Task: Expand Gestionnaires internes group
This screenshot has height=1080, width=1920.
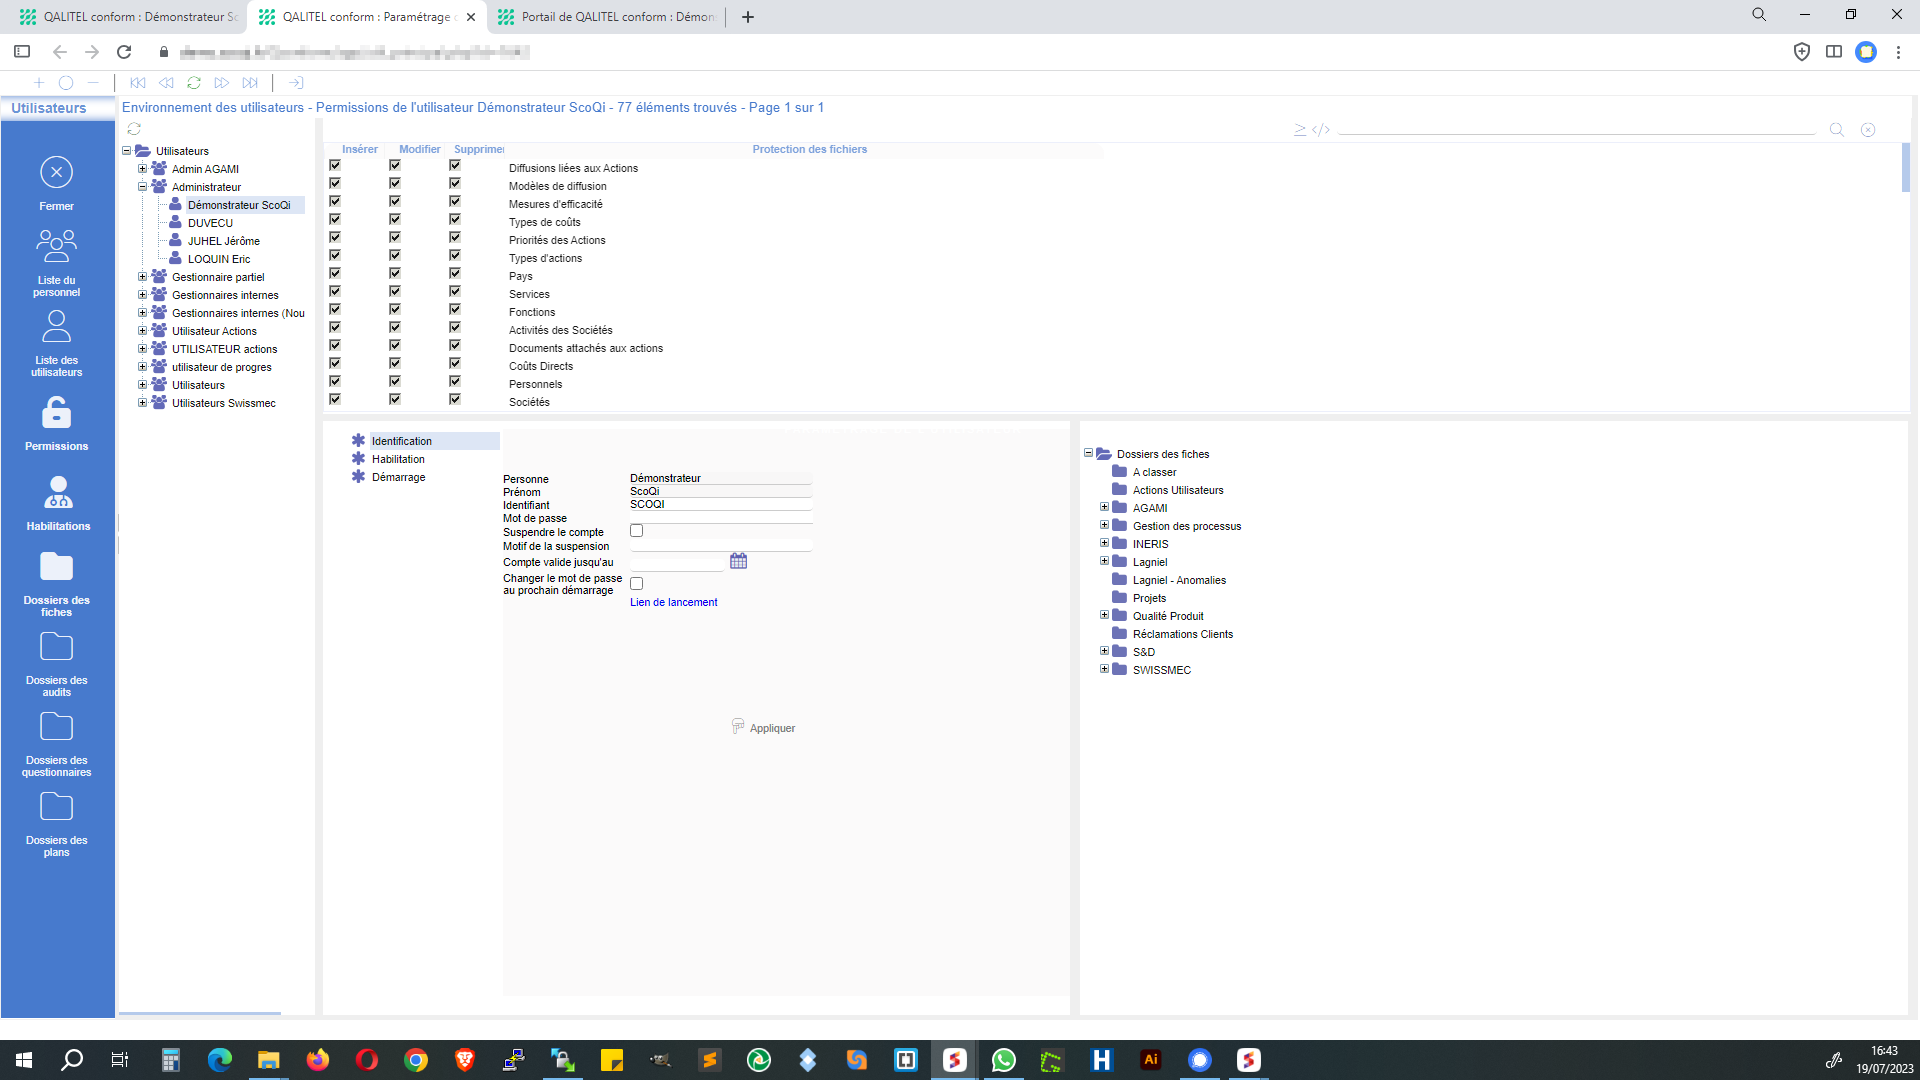Action: point(142,294)
